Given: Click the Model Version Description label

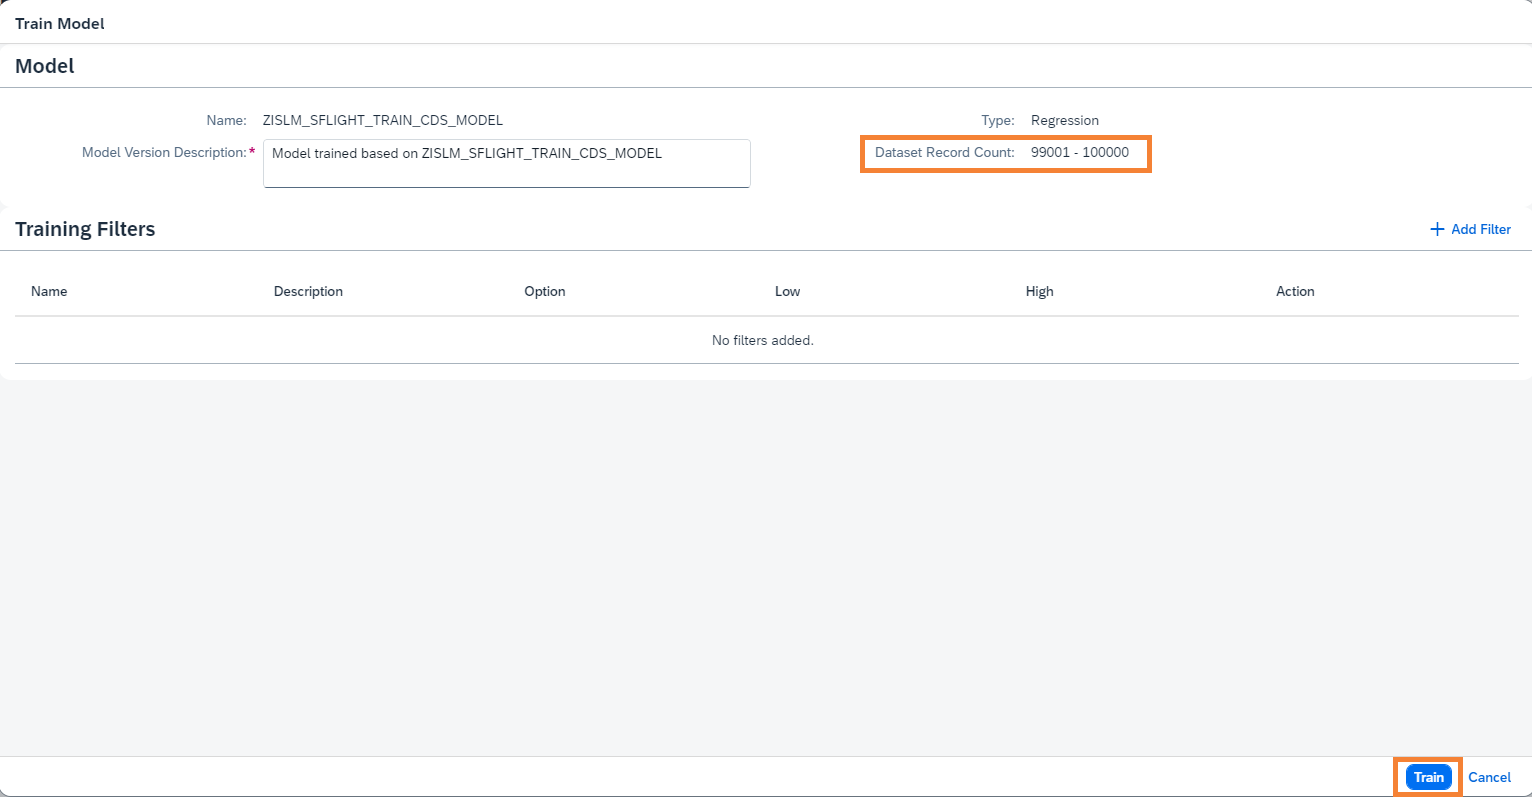Looking at the screenshot, I should (x=164, y=152).
